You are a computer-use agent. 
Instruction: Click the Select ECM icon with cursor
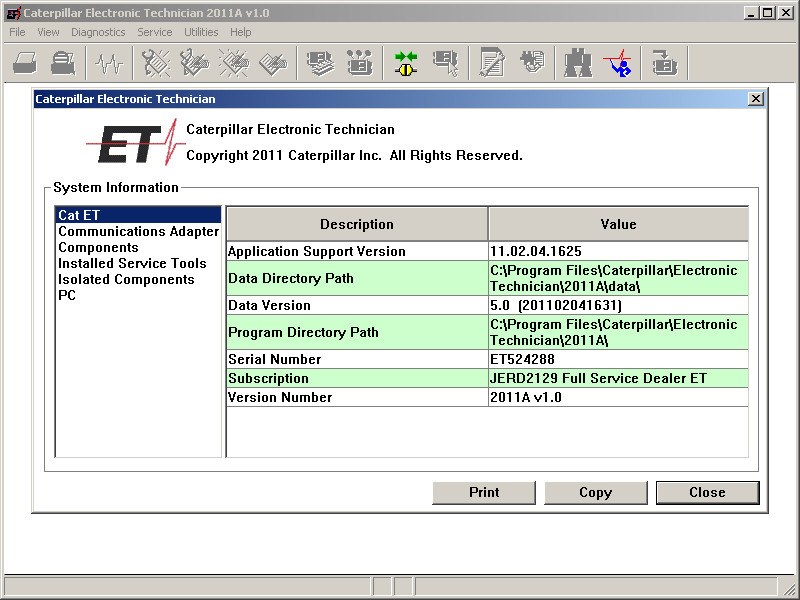coord(445,63)
